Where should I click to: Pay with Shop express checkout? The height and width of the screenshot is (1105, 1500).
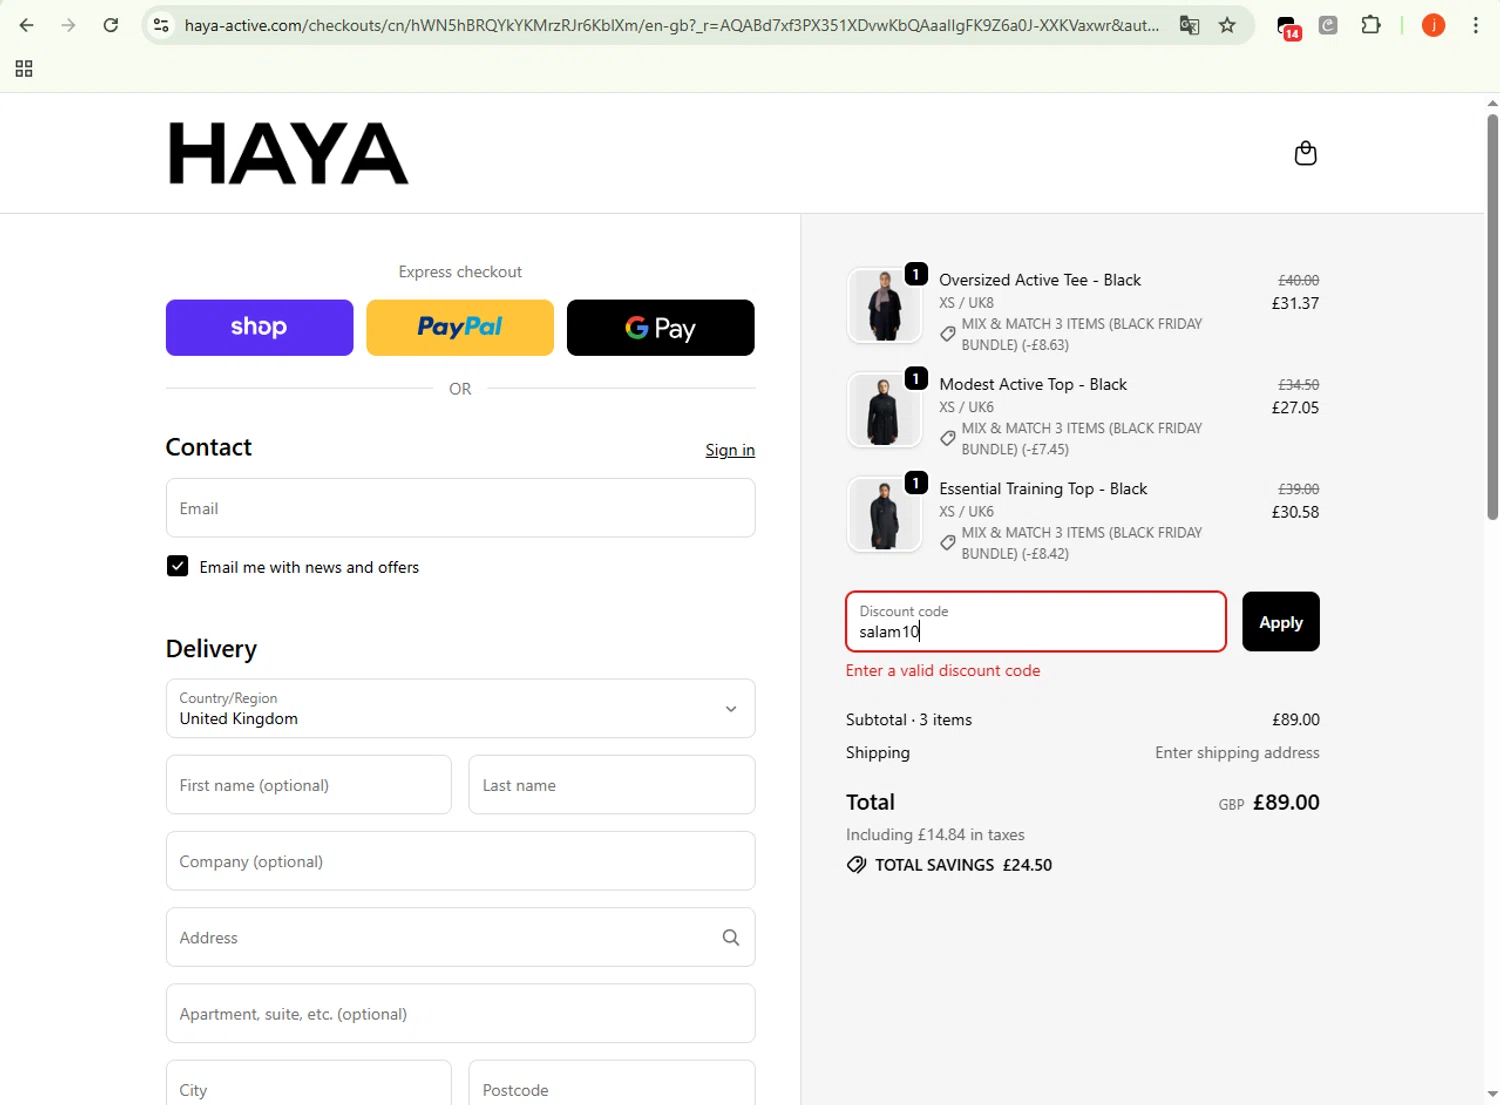pyautogui.click(x=259, y=327)
